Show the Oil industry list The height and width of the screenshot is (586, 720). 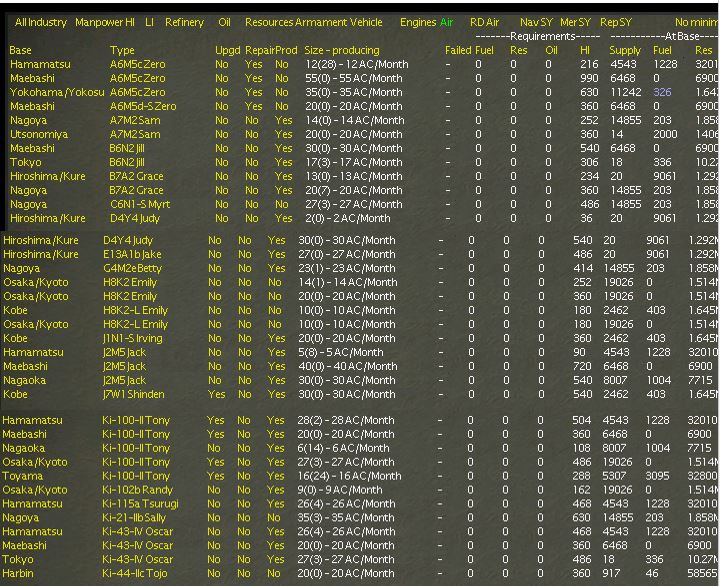tap(224, 22)
